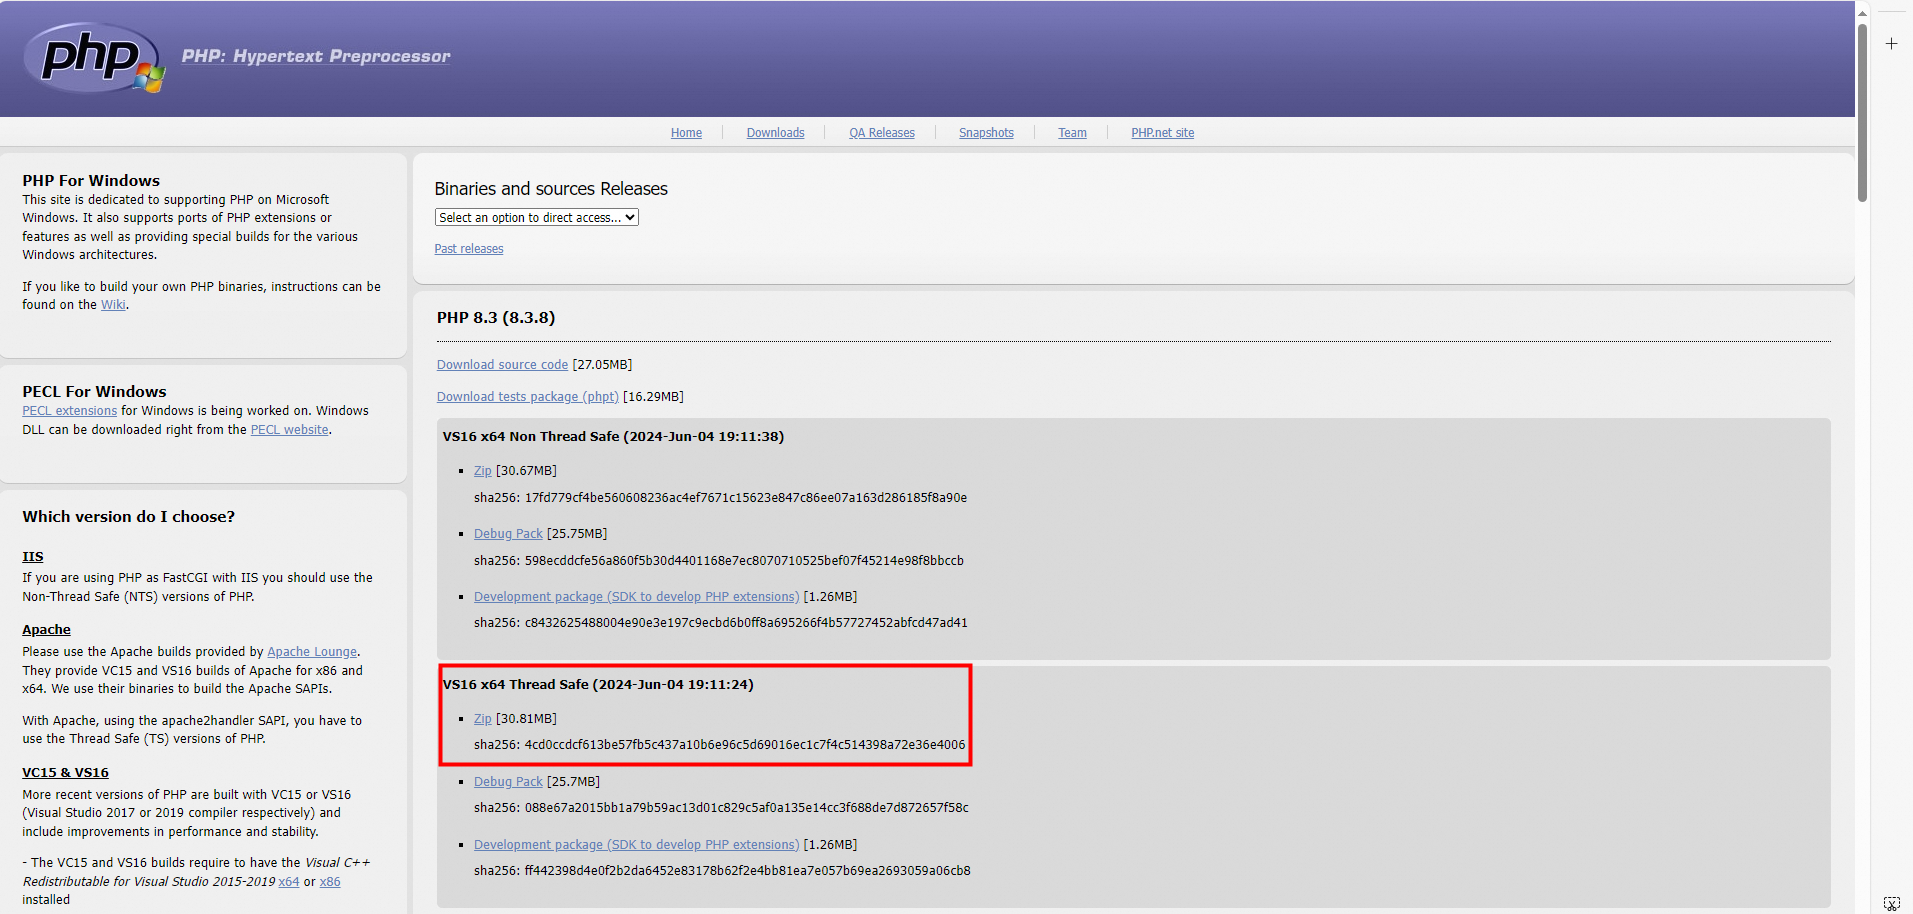
Task: Visit the PHP.net site link
Action: coord(1162,133)
